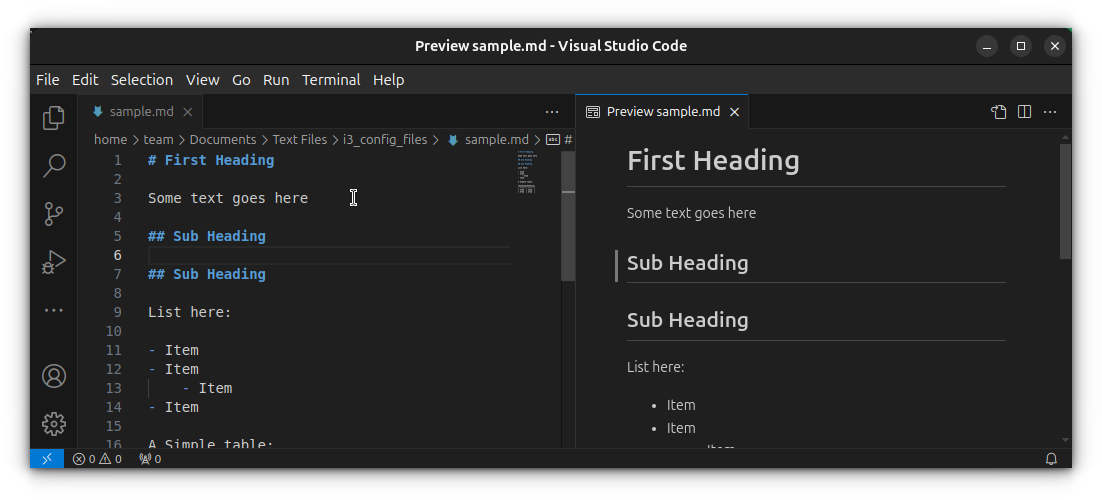Open Run and Debug view
Screen dimensions: 1102x500
pyautogui.click(x=54, y=262)
